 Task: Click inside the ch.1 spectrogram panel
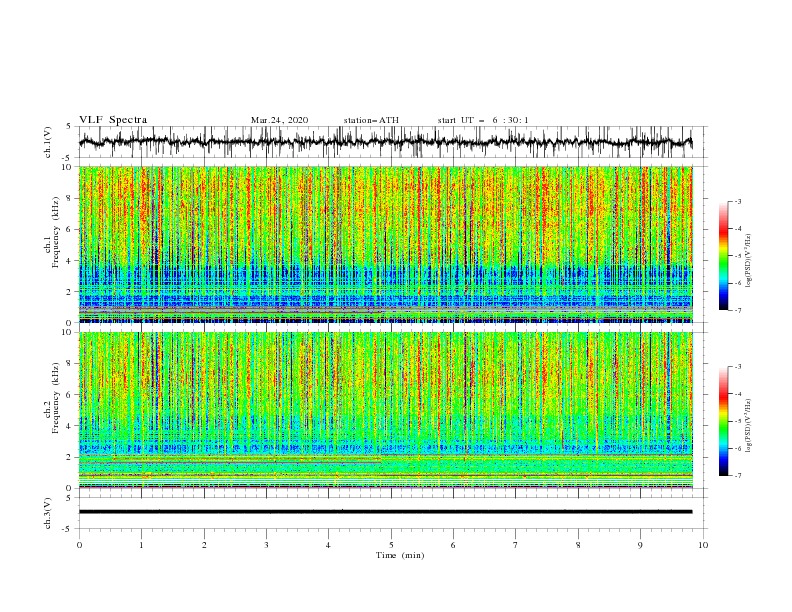click(385, 244)
